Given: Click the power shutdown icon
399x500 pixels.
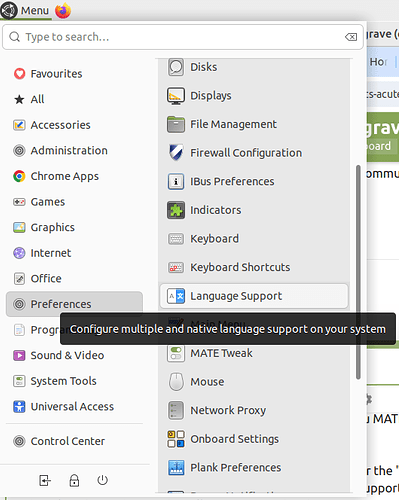Looking at the screenshot, I should [102, 480].
